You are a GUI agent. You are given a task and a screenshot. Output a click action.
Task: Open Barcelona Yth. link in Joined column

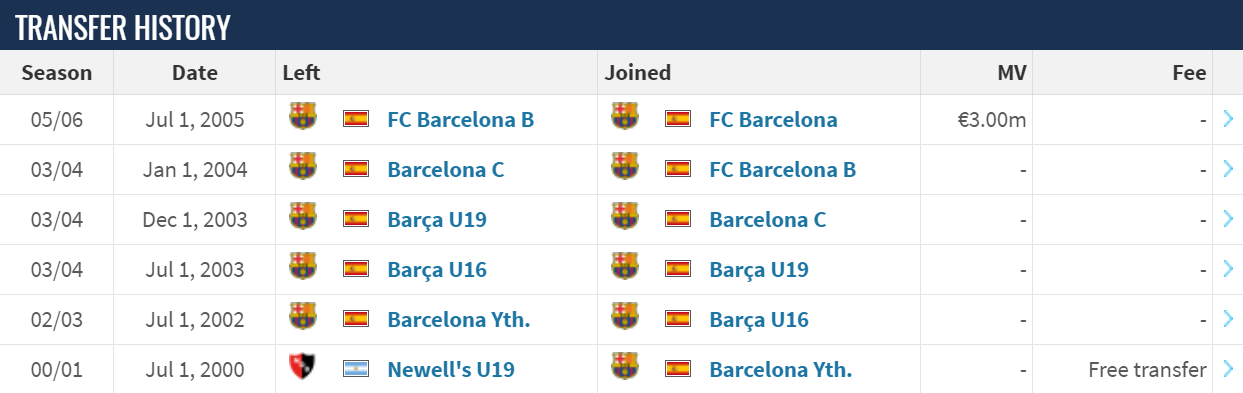(781, 370)
